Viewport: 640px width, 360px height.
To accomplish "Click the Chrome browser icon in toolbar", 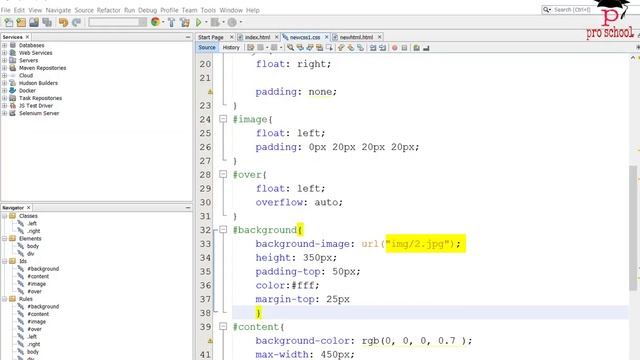I will (155, 22).
